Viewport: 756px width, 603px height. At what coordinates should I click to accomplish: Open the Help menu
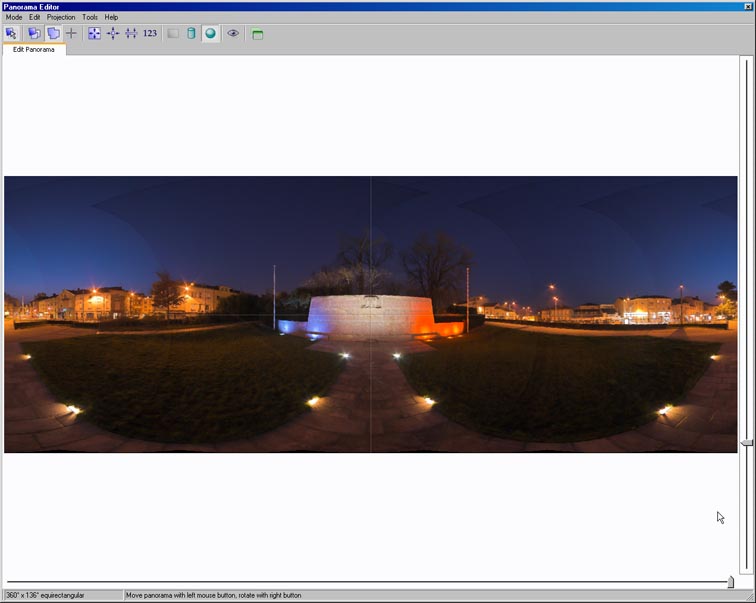tap(111, 17)
